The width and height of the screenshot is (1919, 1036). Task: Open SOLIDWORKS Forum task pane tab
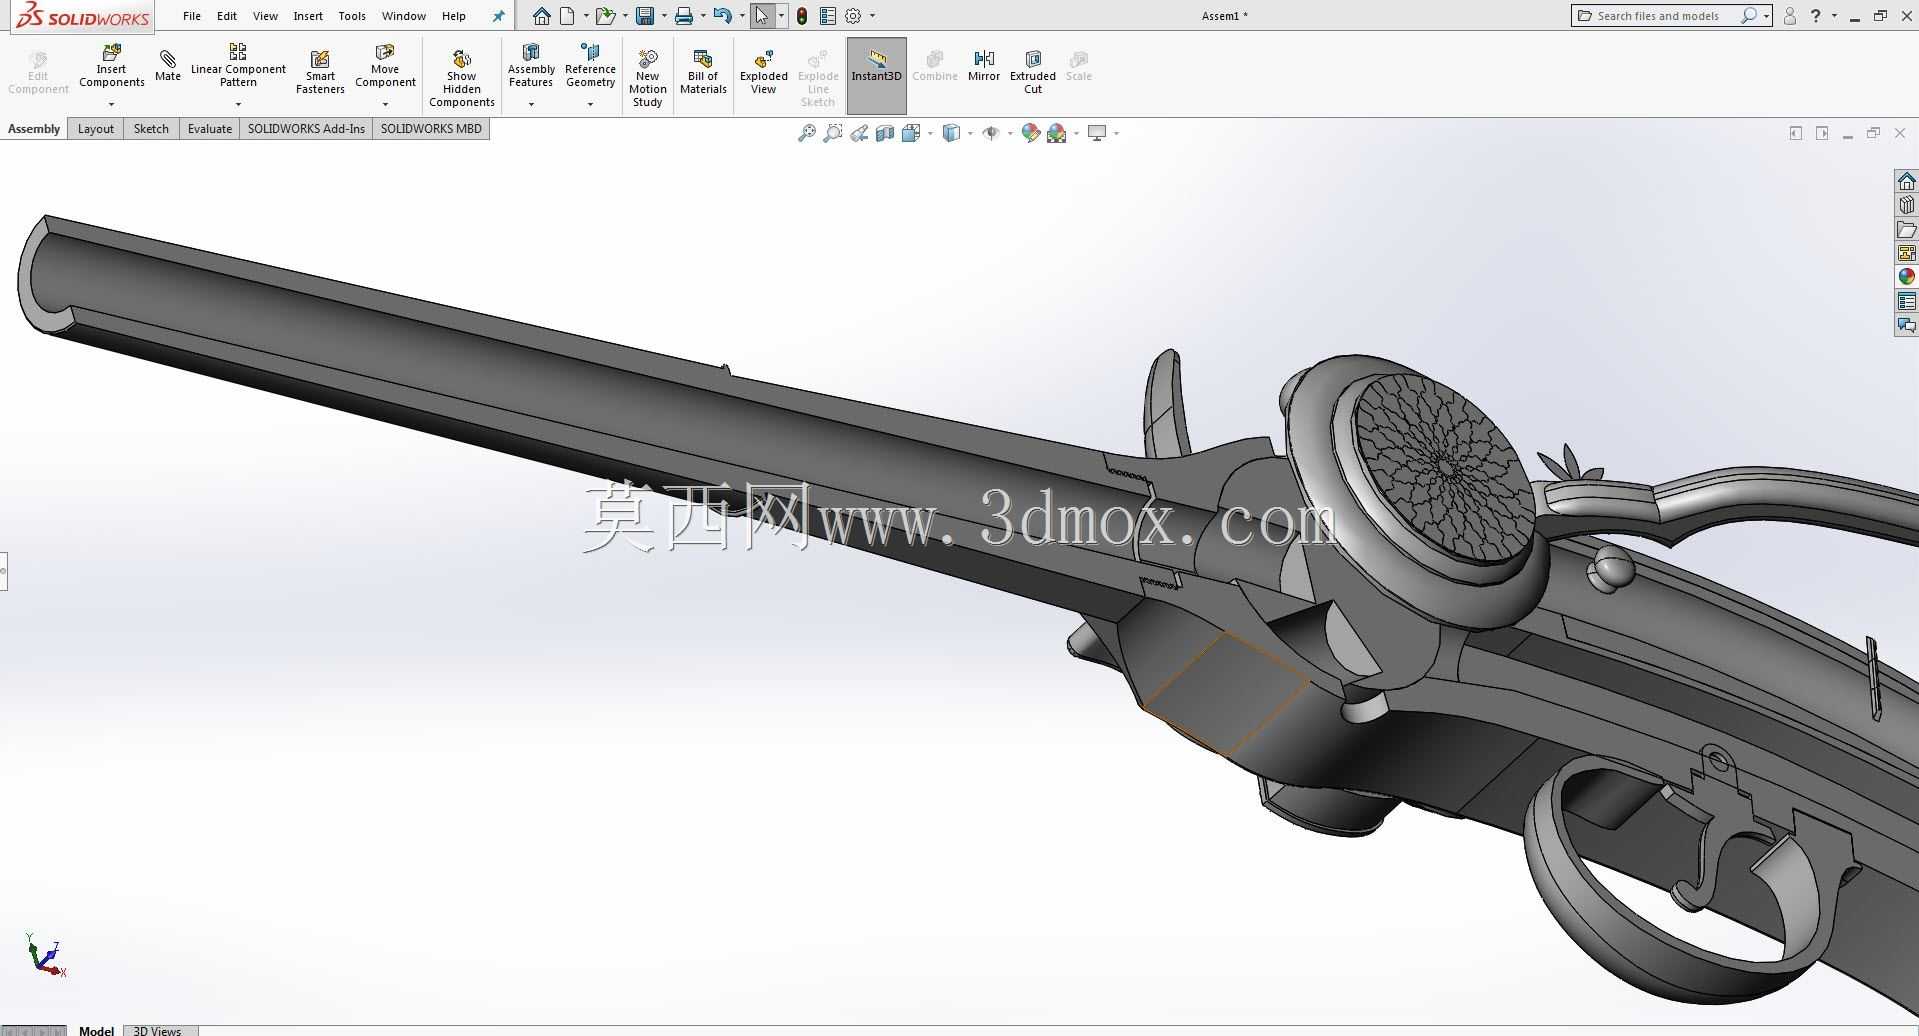point(1906,325)
